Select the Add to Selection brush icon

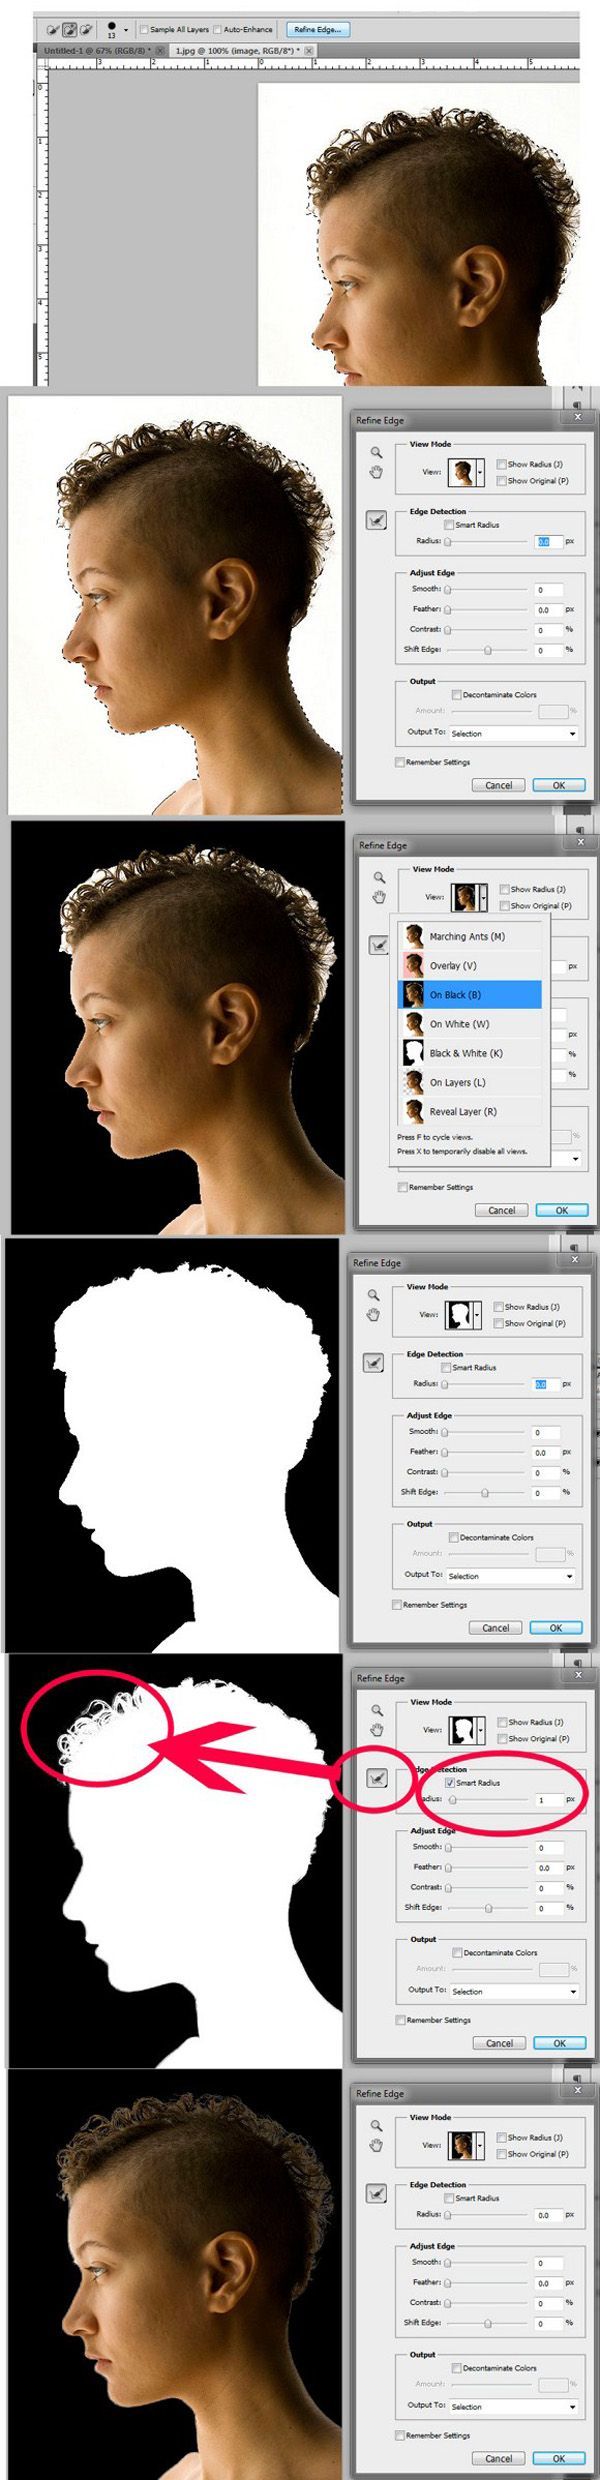69,30
